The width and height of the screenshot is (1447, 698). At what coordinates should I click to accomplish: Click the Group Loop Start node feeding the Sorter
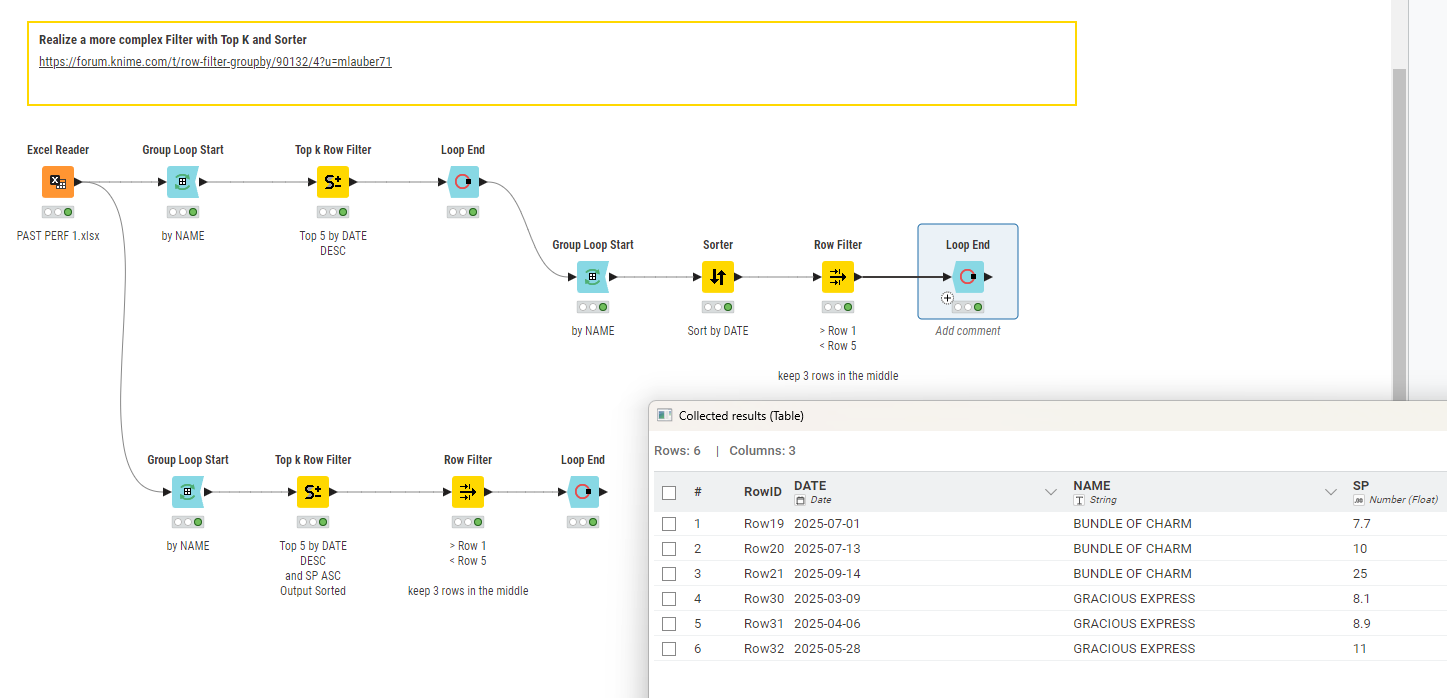pyautogui.click(x=592, y=277)
